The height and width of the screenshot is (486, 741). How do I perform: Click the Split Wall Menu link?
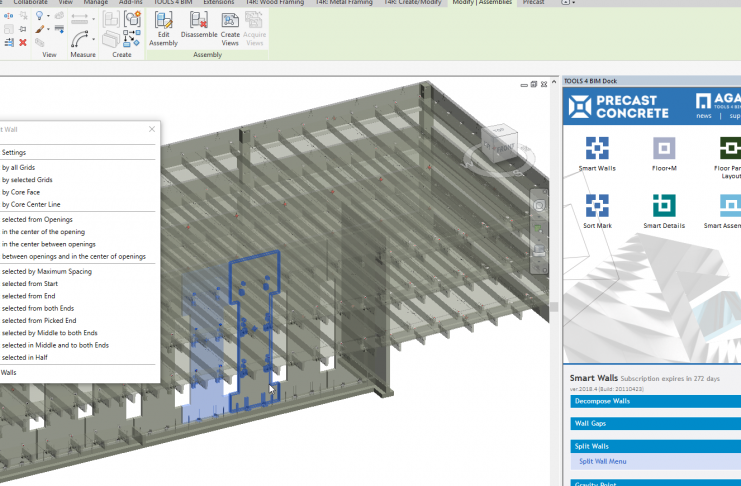tap(603, 461)
